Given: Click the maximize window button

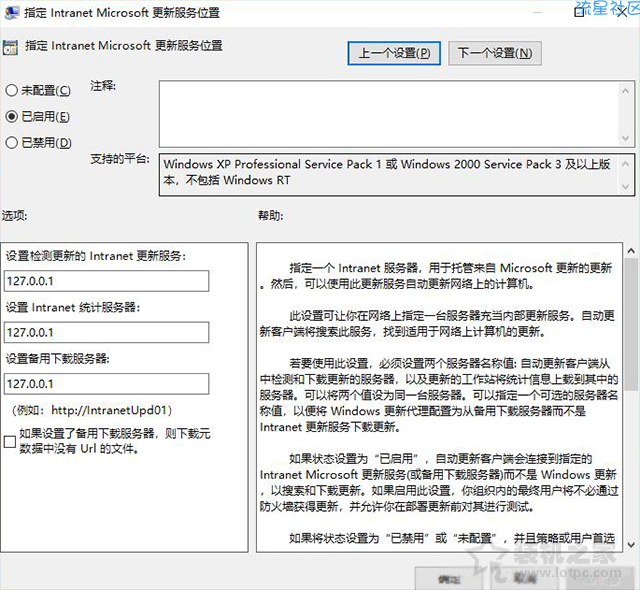Looking at the screenshot, I should click(579, 12).
